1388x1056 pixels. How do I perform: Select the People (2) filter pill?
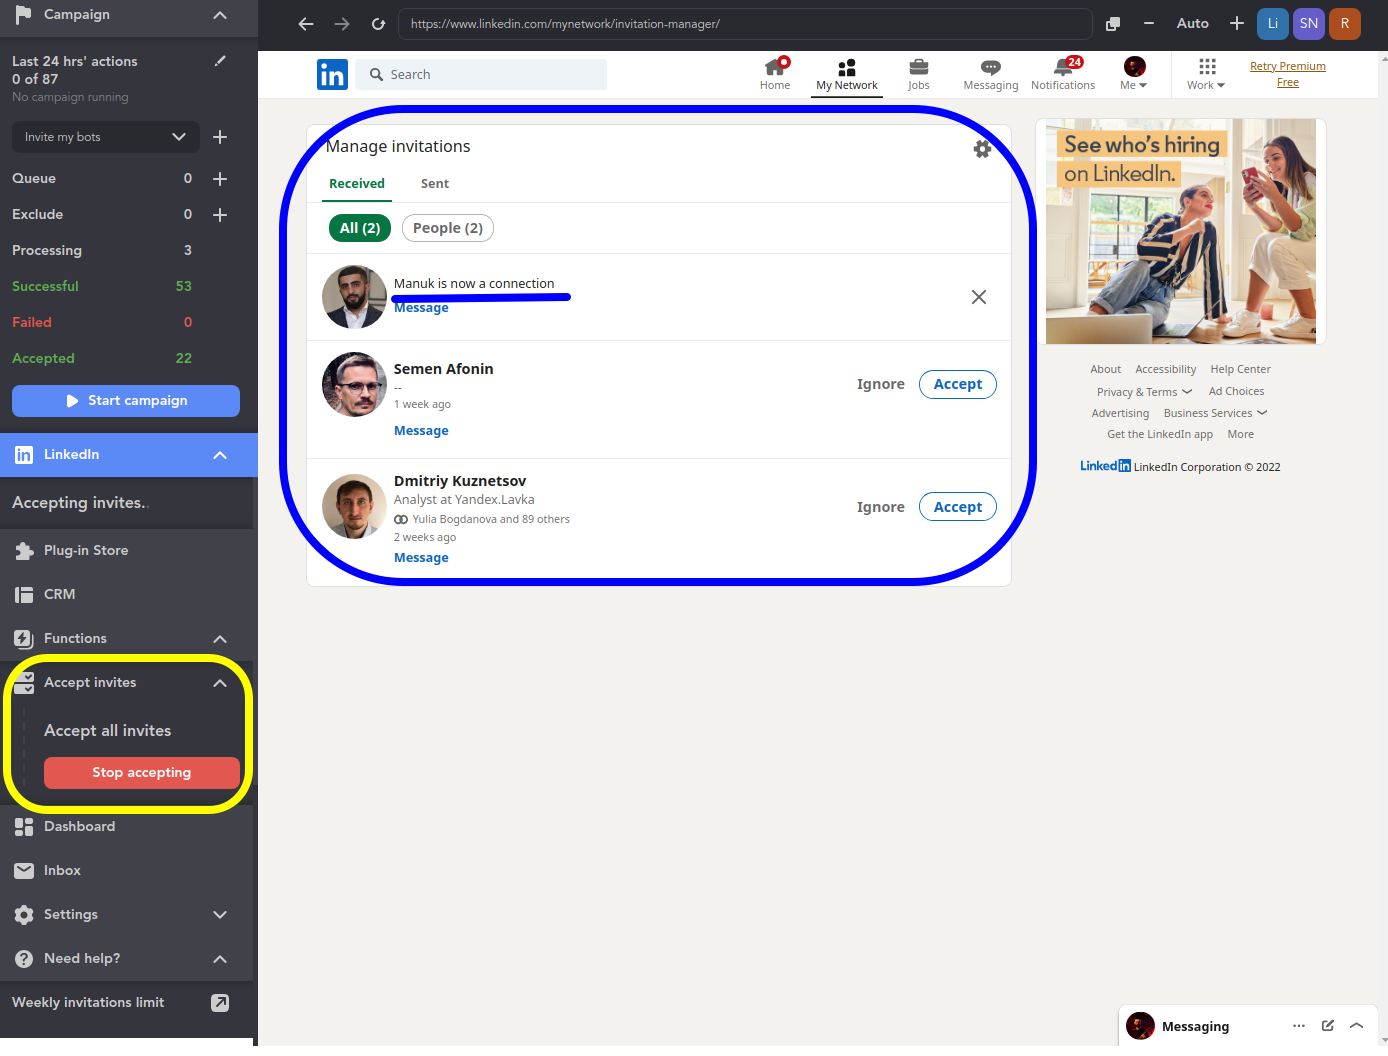coord(448,228)
